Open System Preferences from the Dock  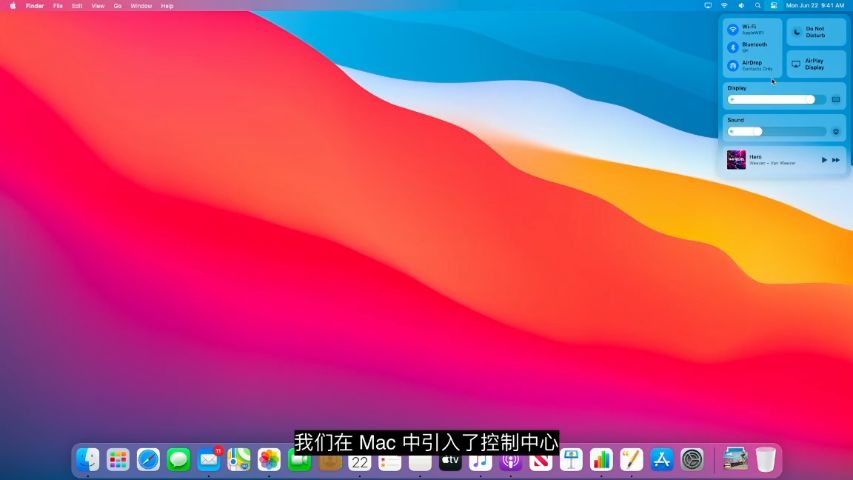(x=692, y=460)
